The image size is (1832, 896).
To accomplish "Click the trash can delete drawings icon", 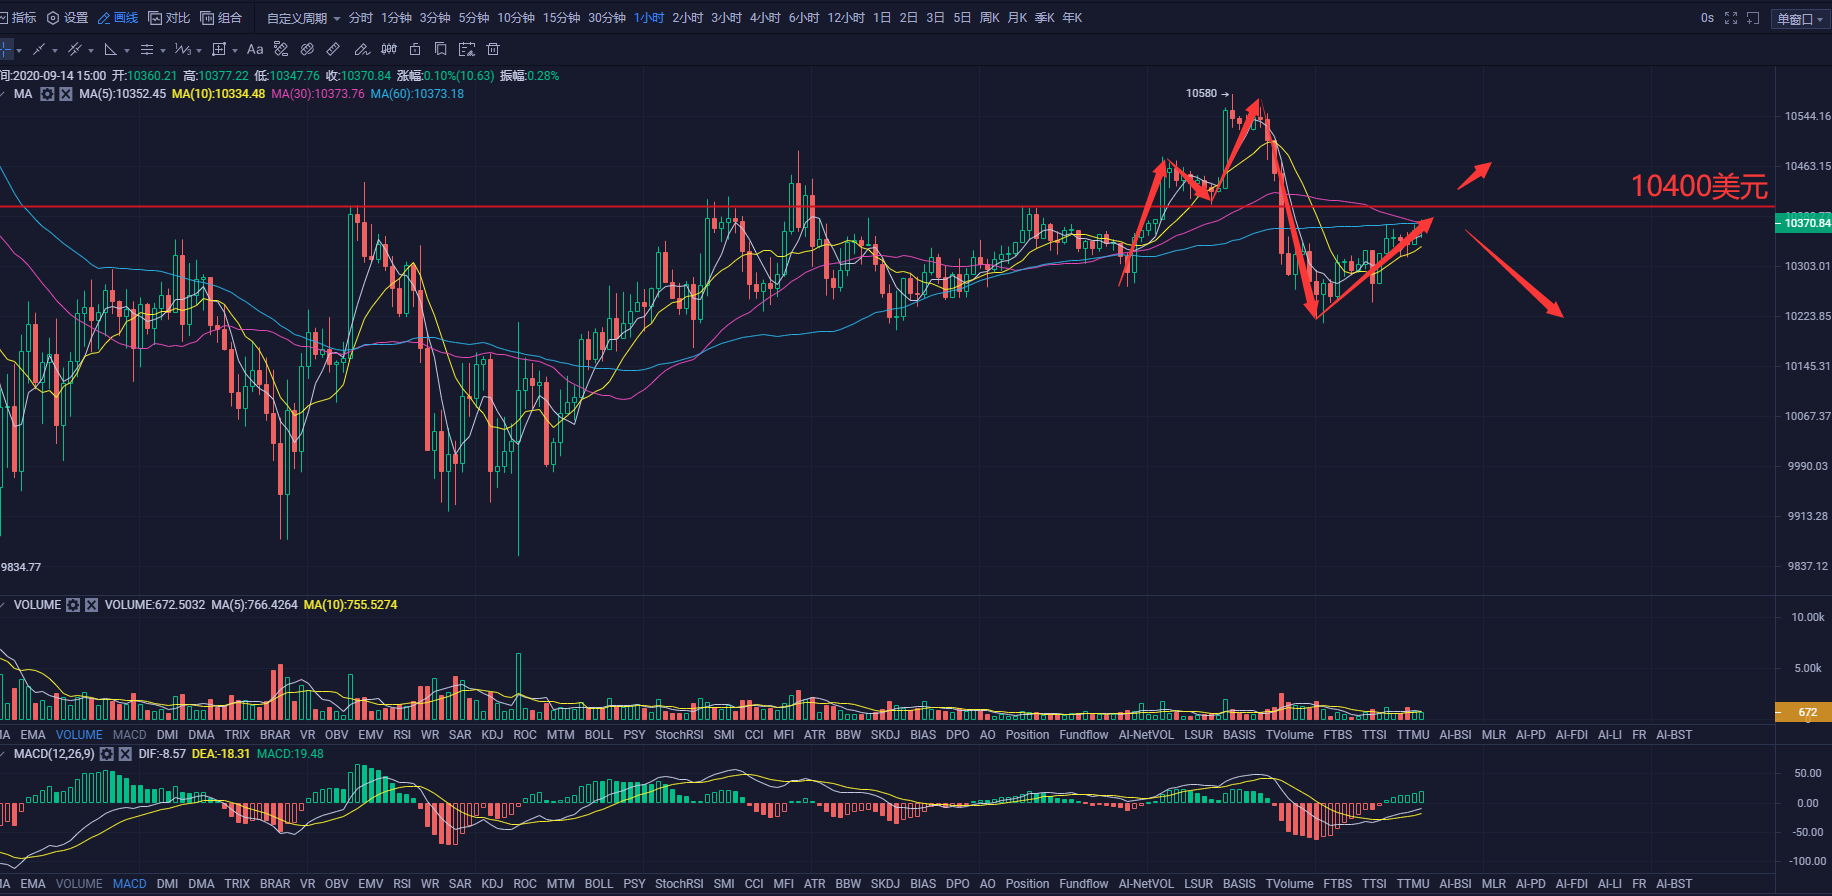I will click(x=492, y=49).
